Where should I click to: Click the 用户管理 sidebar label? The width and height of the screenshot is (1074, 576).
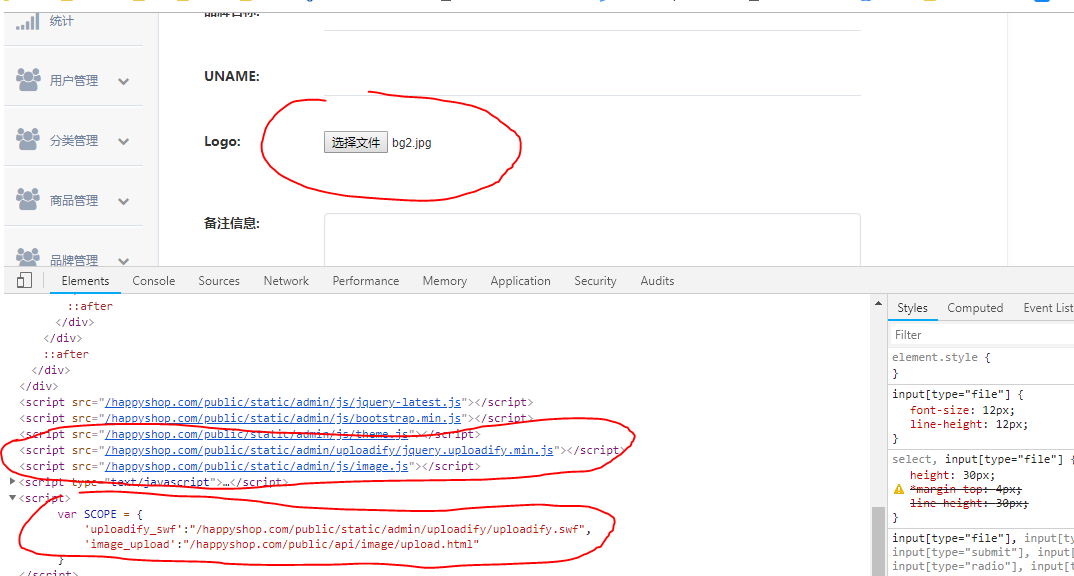(74, 81)
